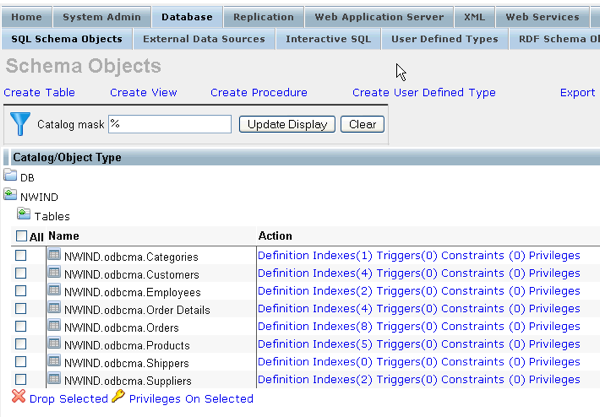The height and width of the screenshot is (417, 600).
Task: Click the red X Drop Selected icon
Action: click(x=18, y=398)
